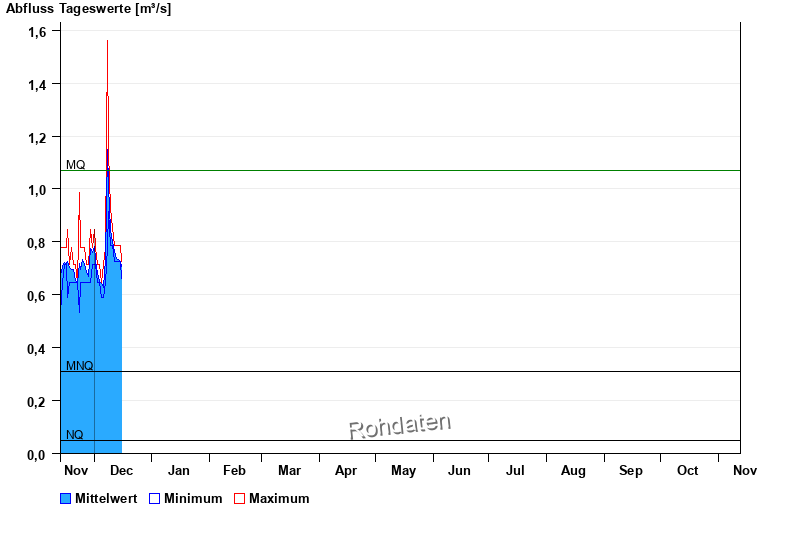Click the white Minimum legend box
Screen dimensions: 800x550
154,499
